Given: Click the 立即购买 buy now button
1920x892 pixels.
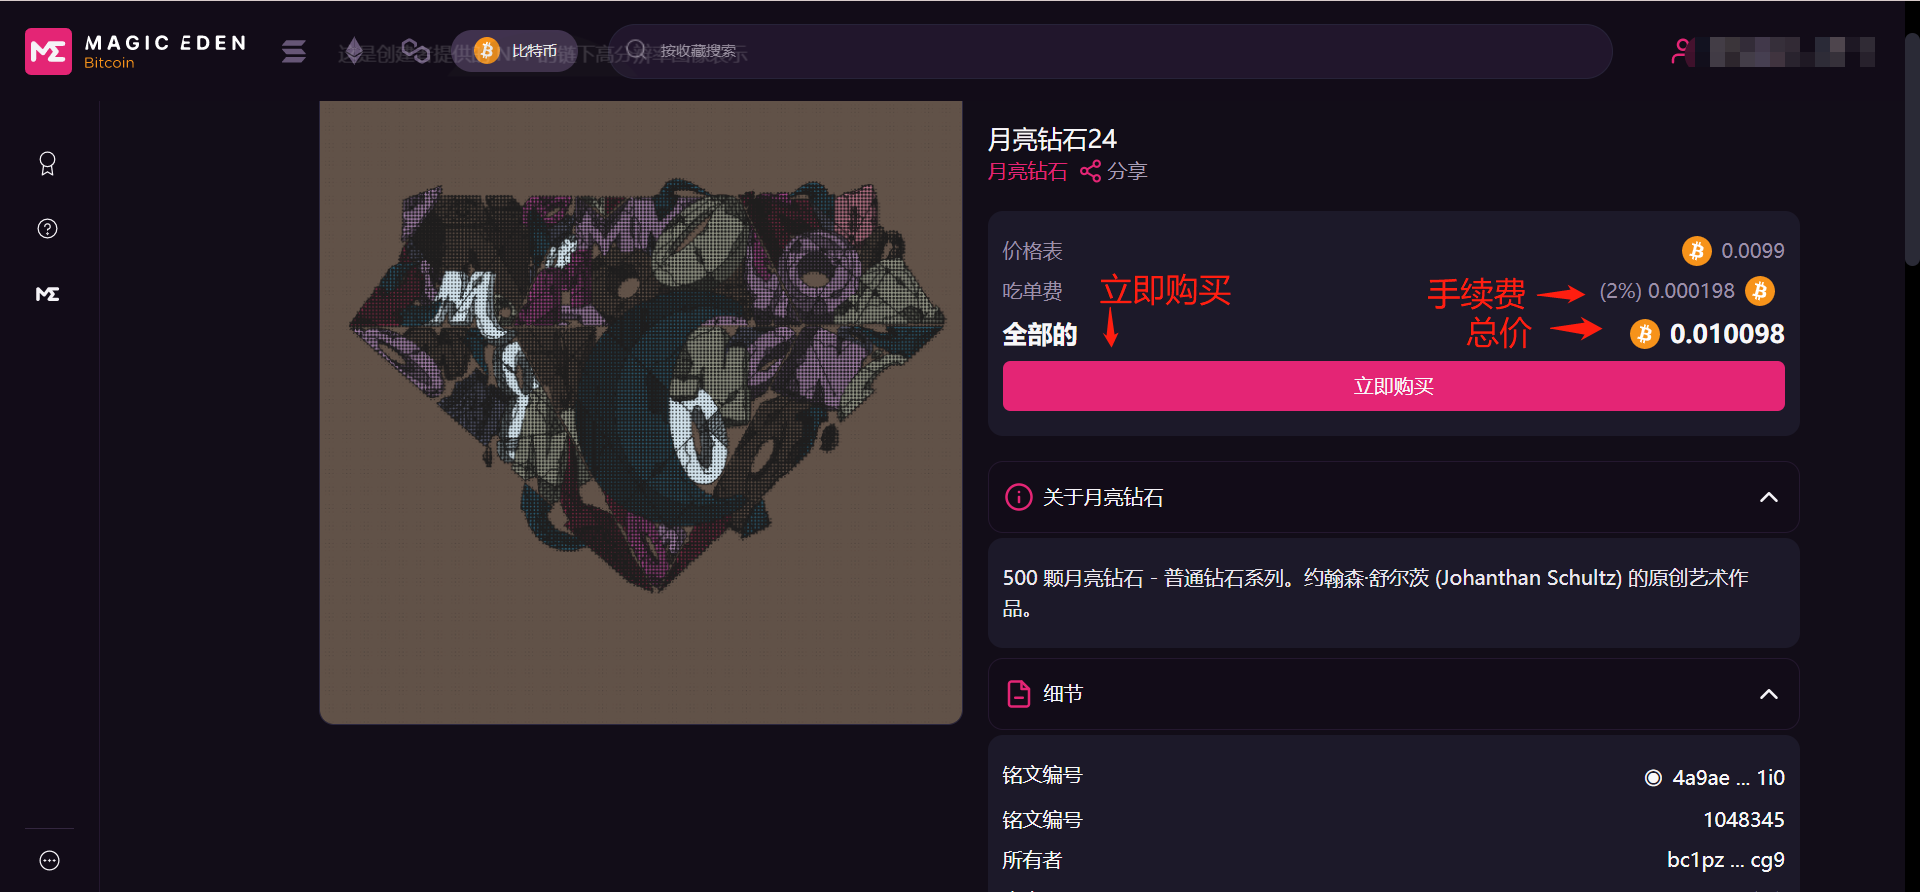Looking at the screenshot, I should click(1393, 386).
